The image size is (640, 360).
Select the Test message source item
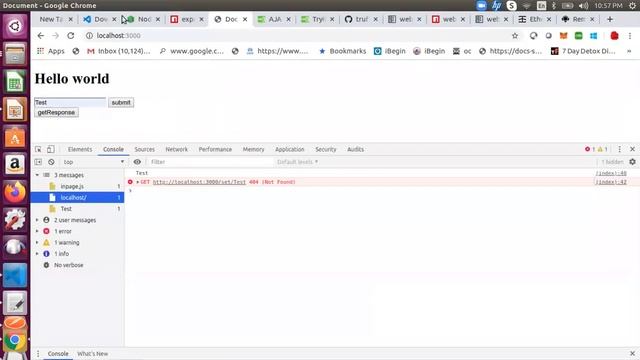[x=78, y=209]
